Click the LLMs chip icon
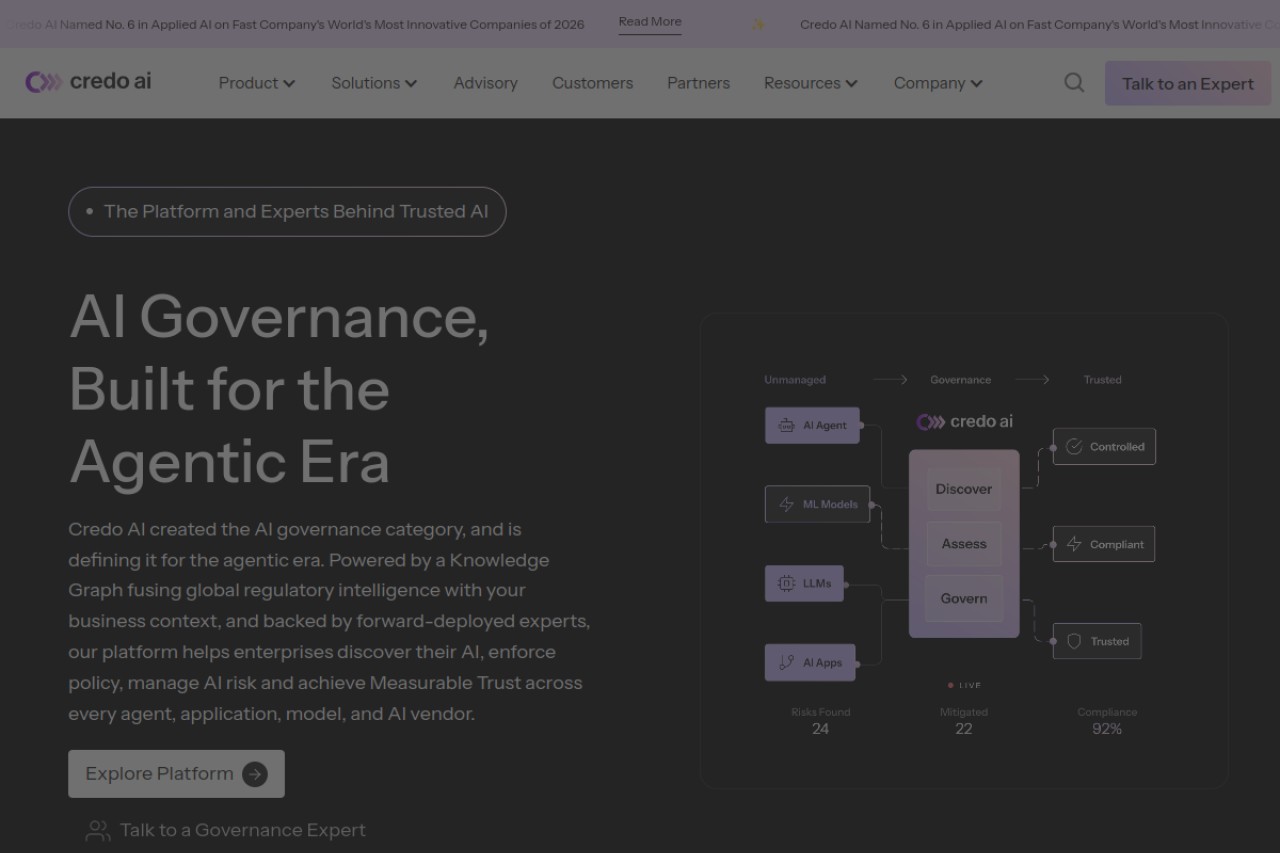1280x853 pixels. tap(786, 584)
